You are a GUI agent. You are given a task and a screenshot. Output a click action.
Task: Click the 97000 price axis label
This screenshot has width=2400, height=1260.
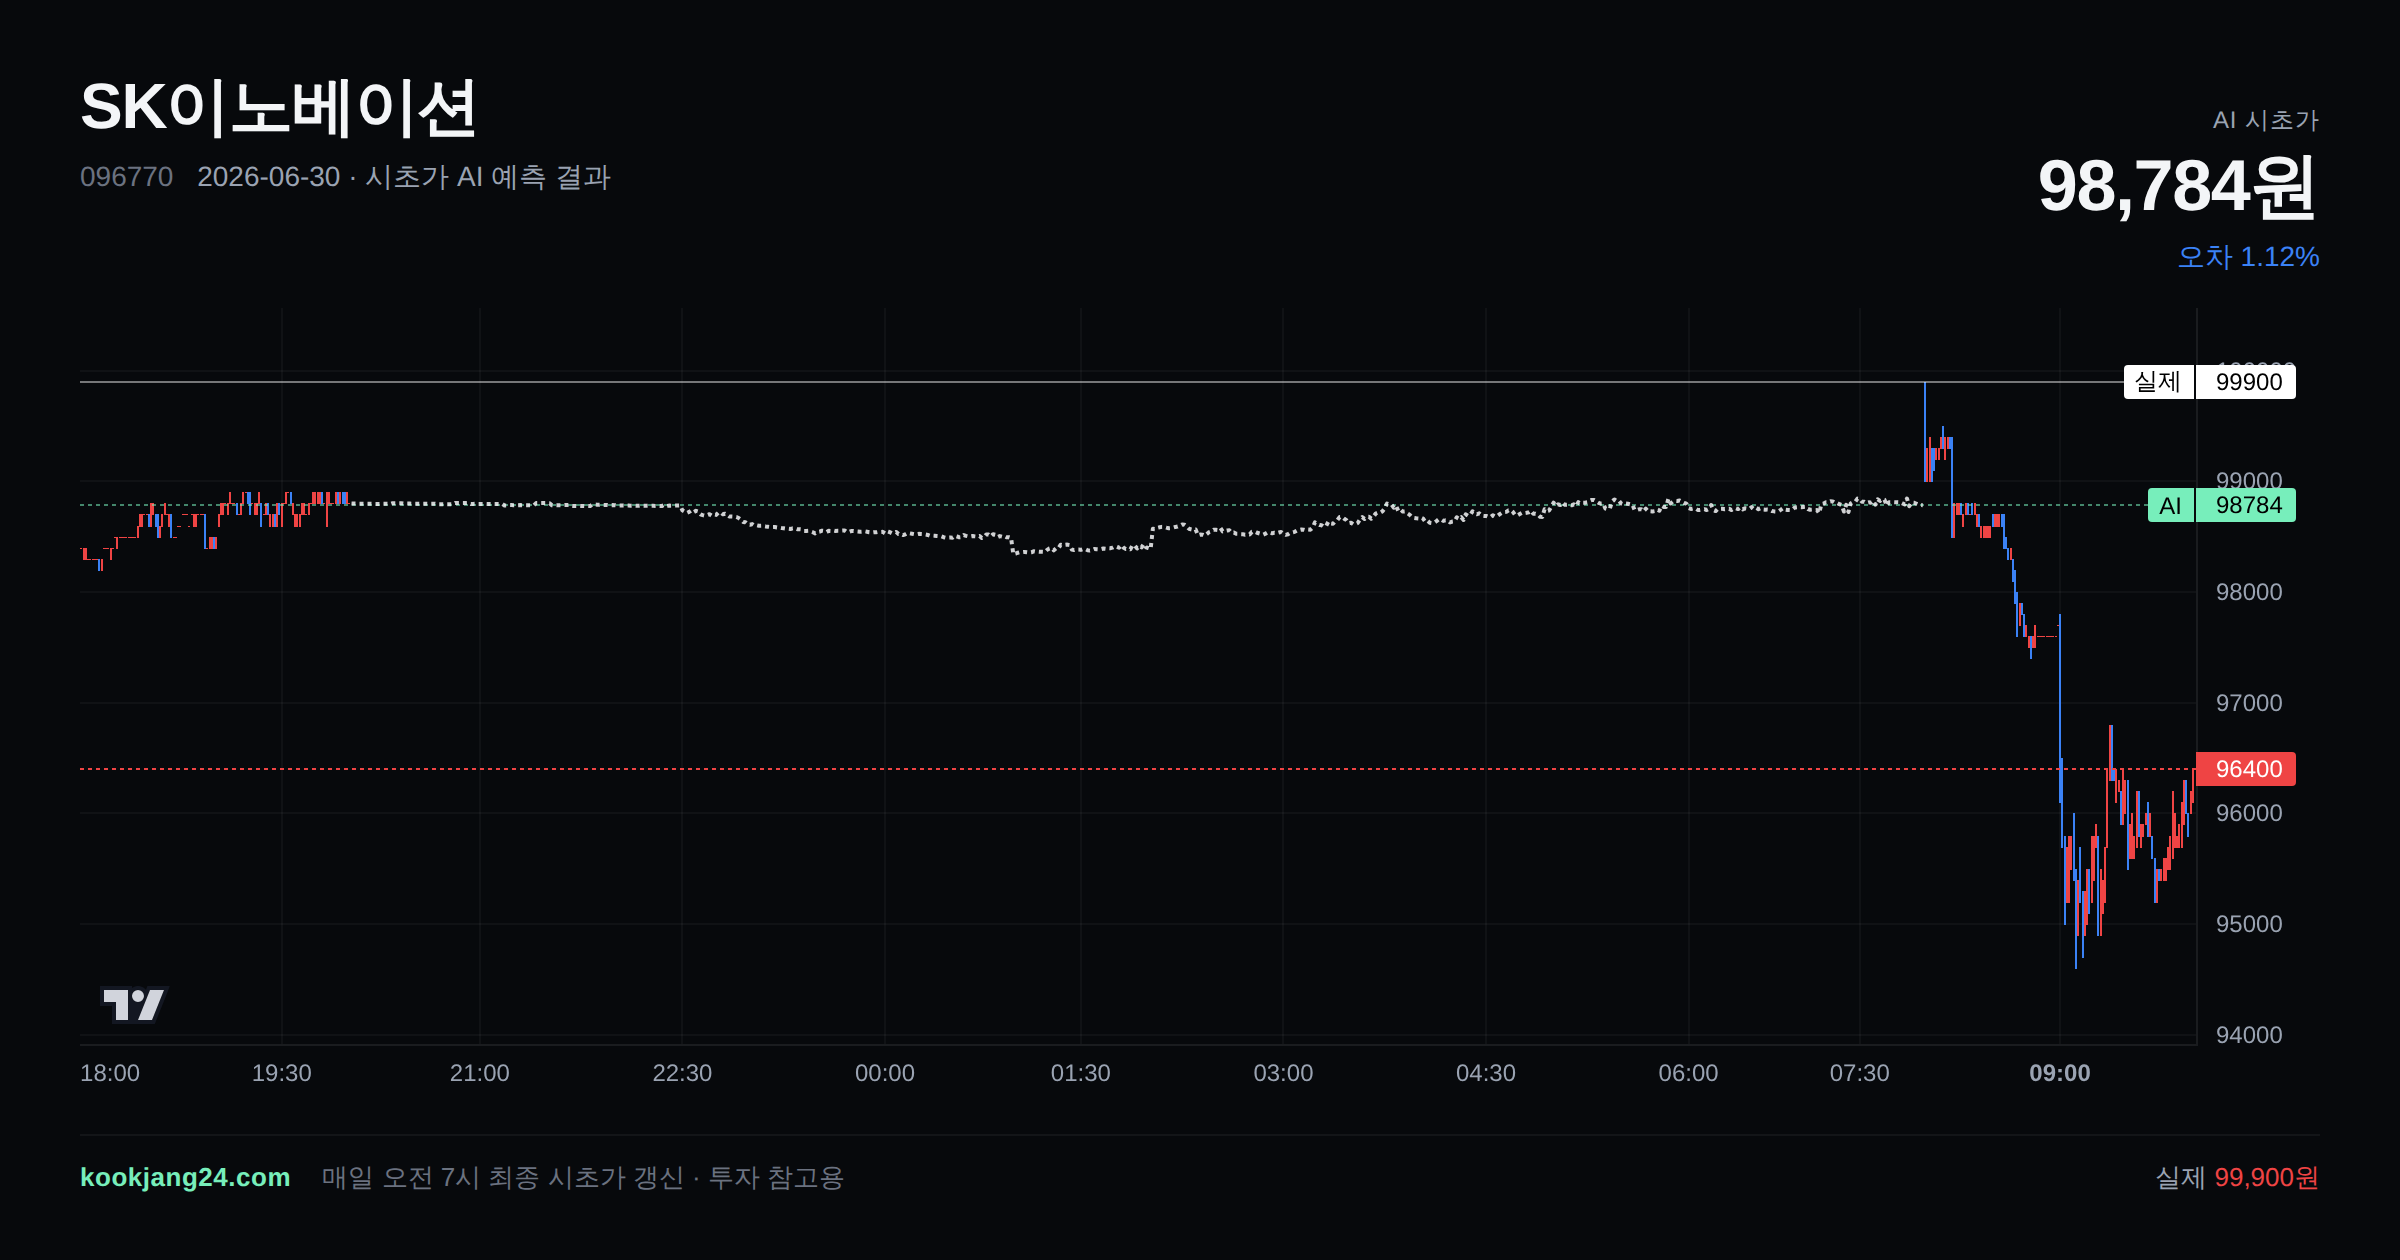point(2249,703)
